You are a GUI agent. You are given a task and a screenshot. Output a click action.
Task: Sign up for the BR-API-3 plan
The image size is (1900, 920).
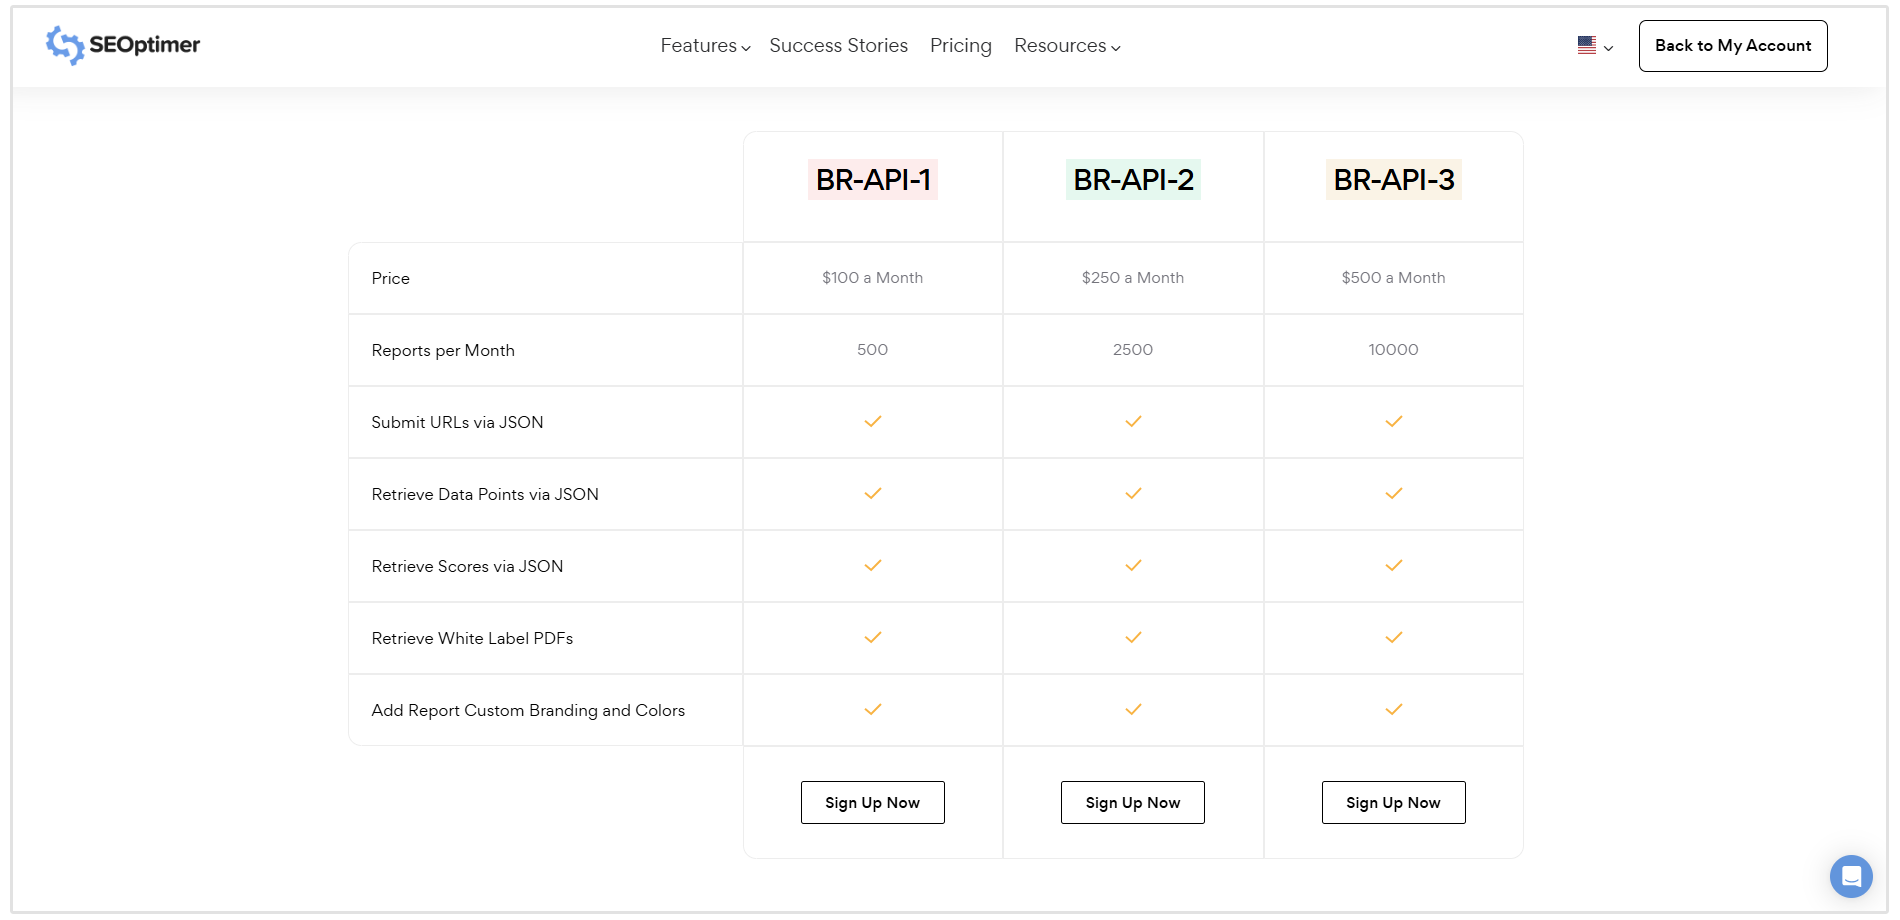1394,803
